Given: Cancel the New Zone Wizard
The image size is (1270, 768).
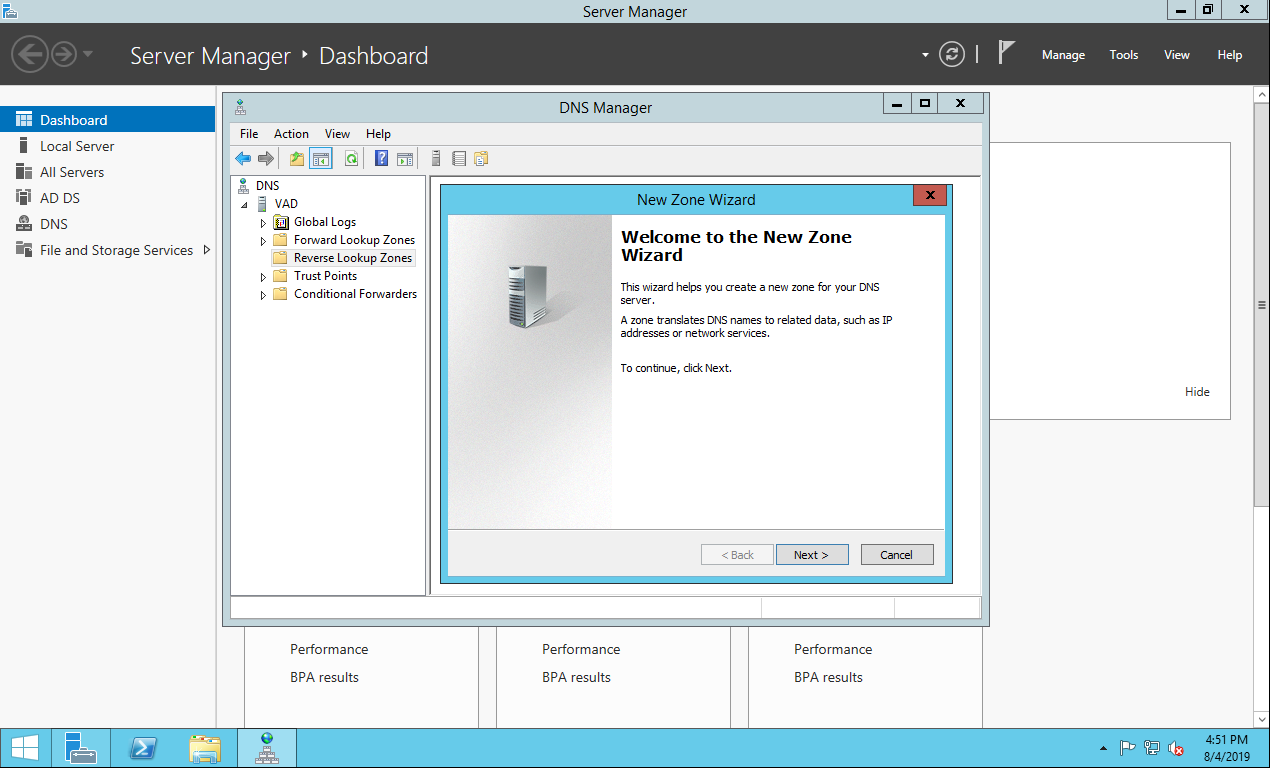Looking at the screenshot, I should click(896, 555).
